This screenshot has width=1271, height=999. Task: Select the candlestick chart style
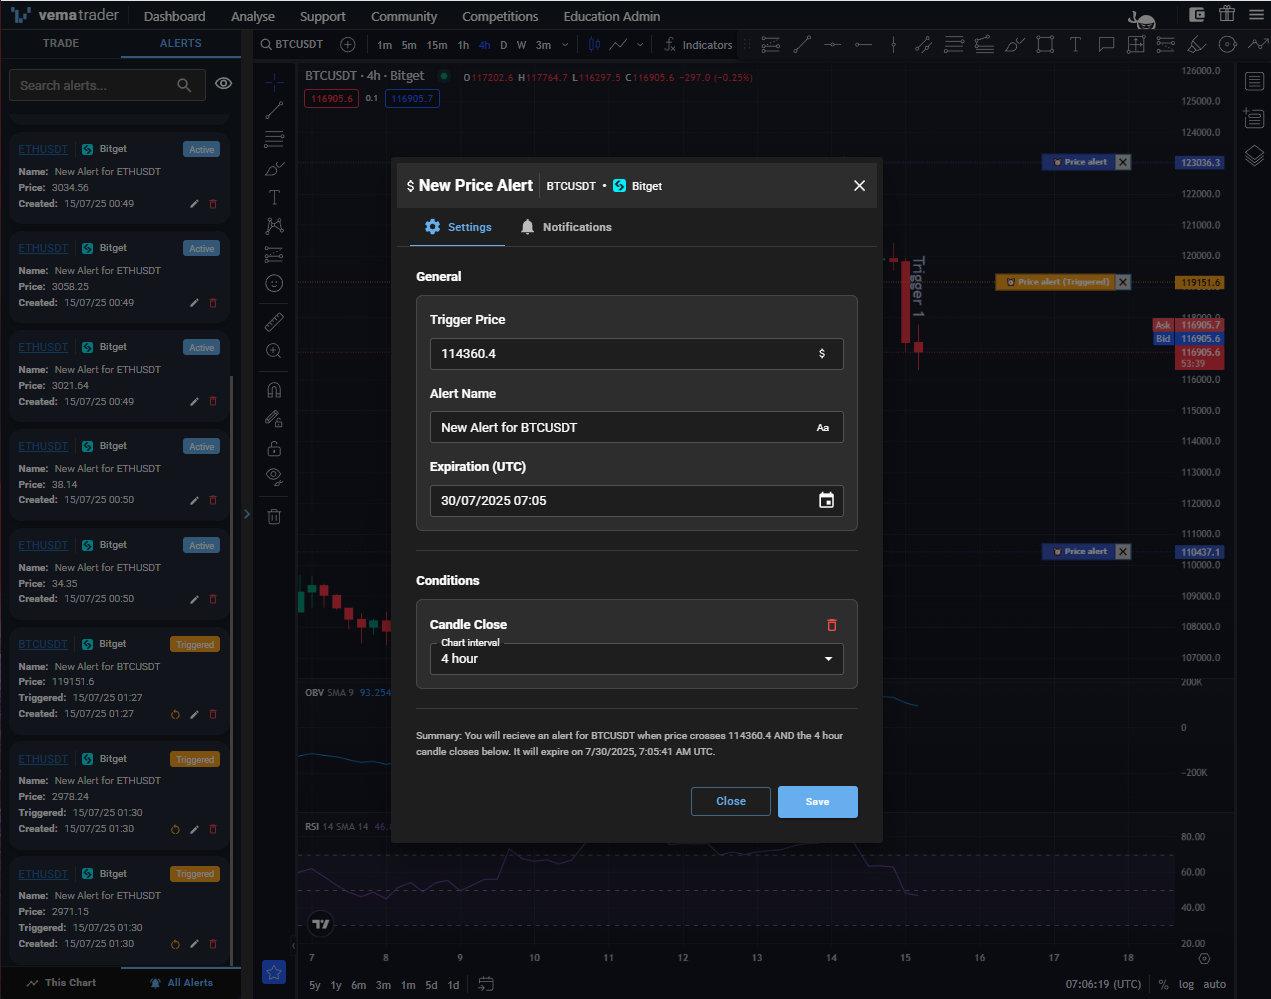[x=595, y=44]
